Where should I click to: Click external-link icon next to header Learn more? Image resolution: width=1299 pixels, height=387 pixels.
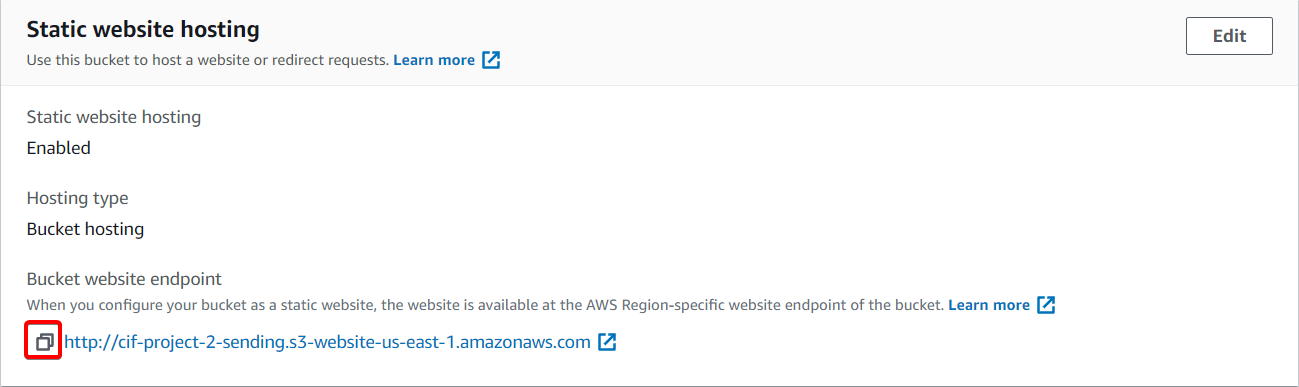pyautogui.click(x=491, y=60)
